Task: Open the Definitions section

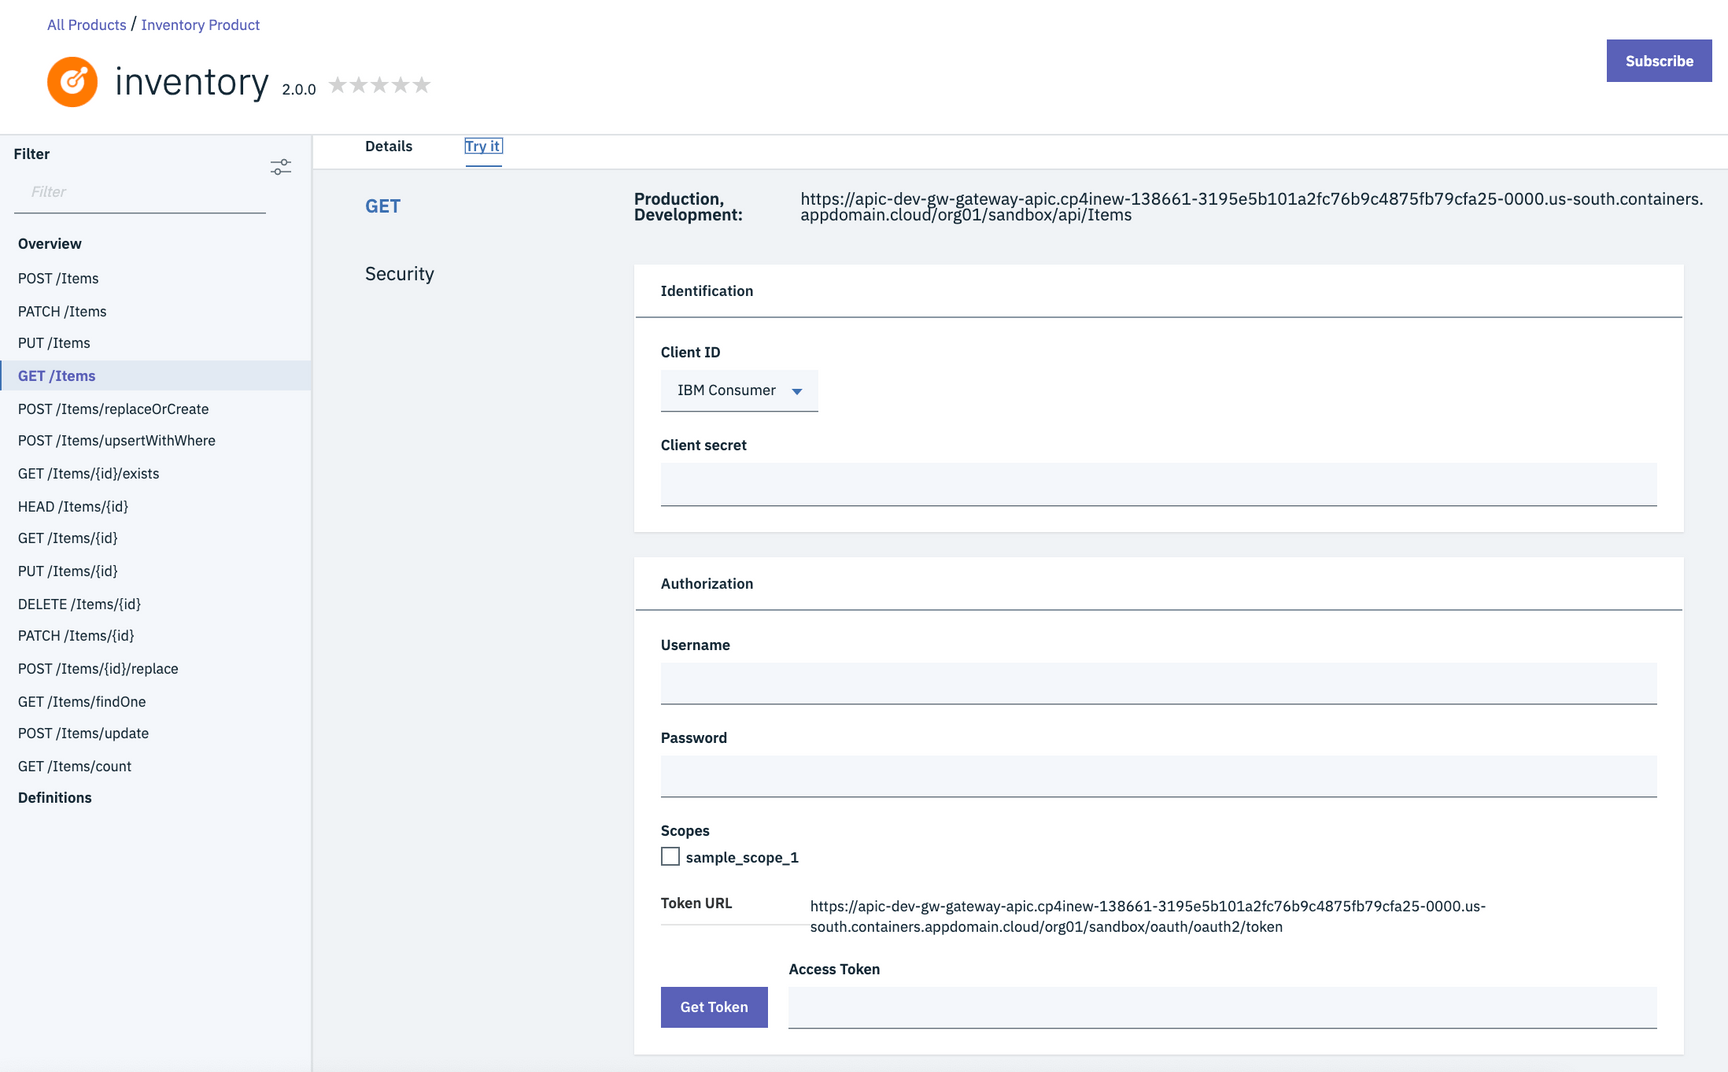Action: point(54,797)
